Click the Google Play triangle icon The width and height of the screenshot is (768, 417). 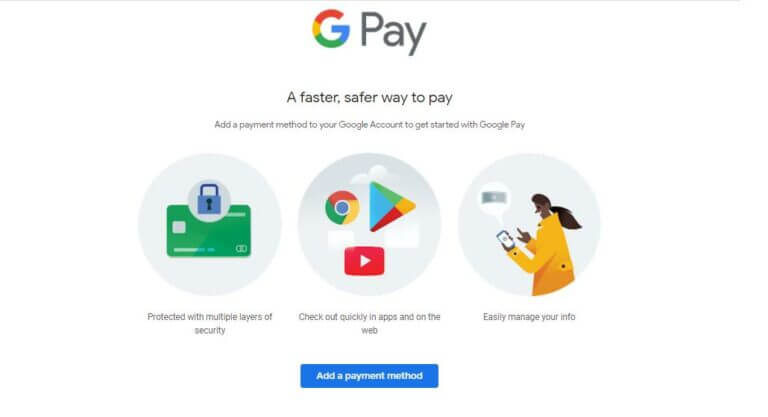tap(392, 206)
